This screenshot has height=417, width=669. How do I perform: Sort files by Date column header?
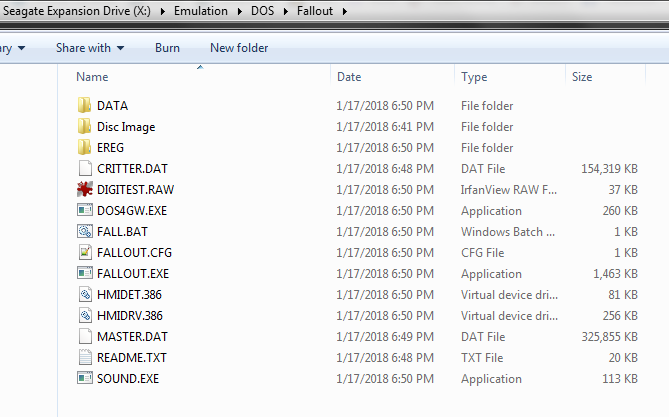(349, 77)
